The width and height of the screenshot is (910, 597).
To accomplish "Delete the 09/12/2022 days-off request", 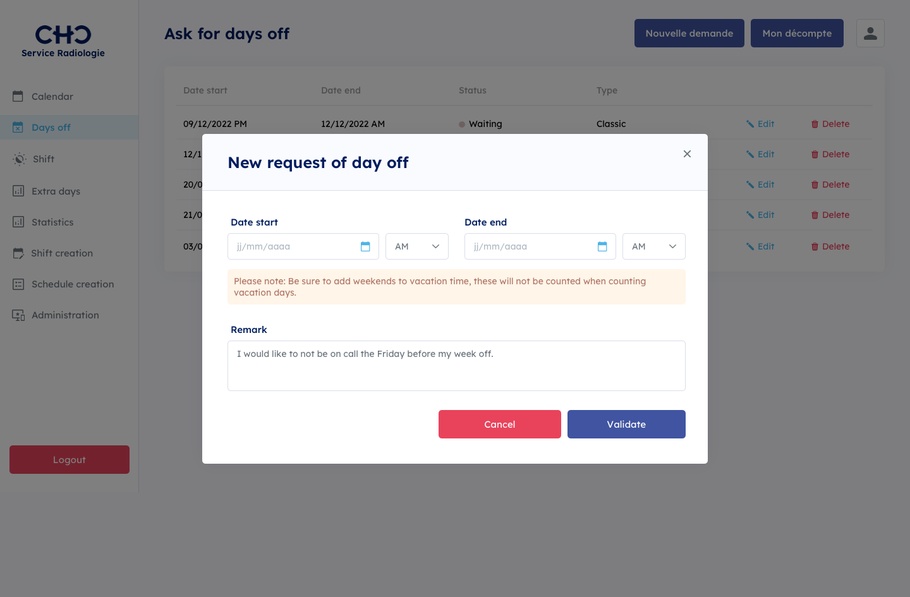I will (x=829, y=124).
